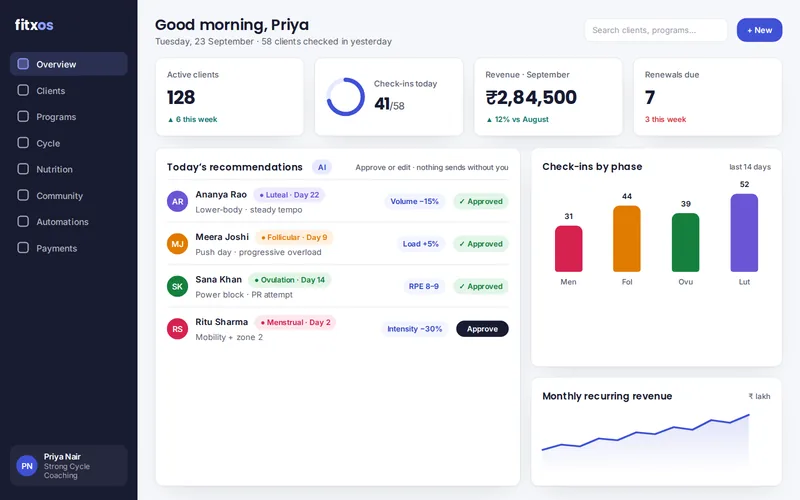Click the Automations sidebar icon
Image resolution: width=800 pixels, height=500 pixels.
pos(23,221)
